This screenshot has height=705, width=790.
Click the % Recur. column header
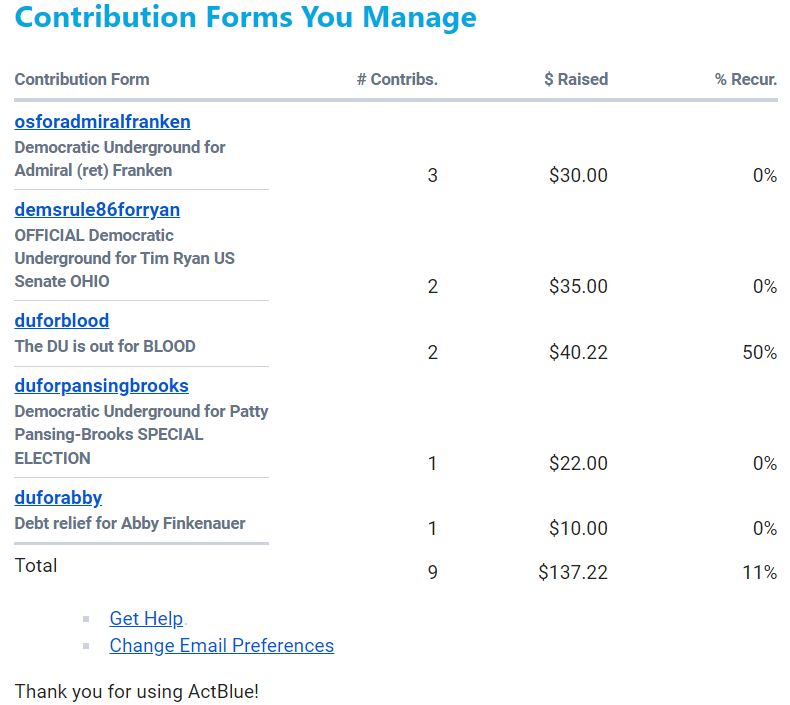[746, 79]
